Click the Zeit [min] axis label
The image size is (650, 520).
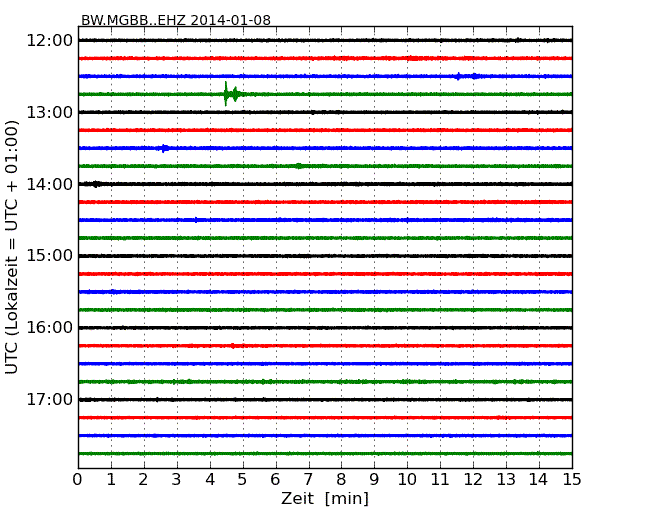point(325,498)
